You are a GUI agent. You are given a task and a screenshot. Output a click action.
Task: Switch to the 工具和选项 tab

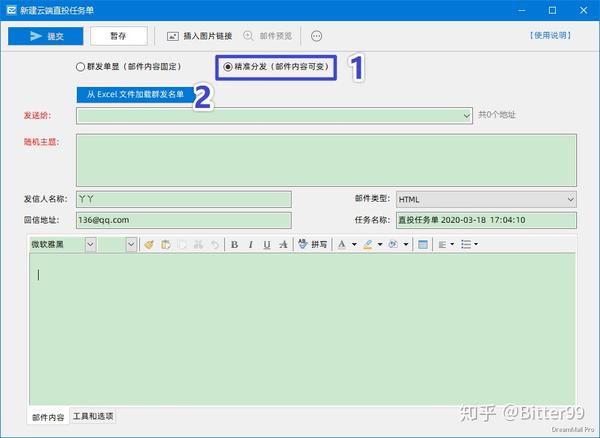93,416
